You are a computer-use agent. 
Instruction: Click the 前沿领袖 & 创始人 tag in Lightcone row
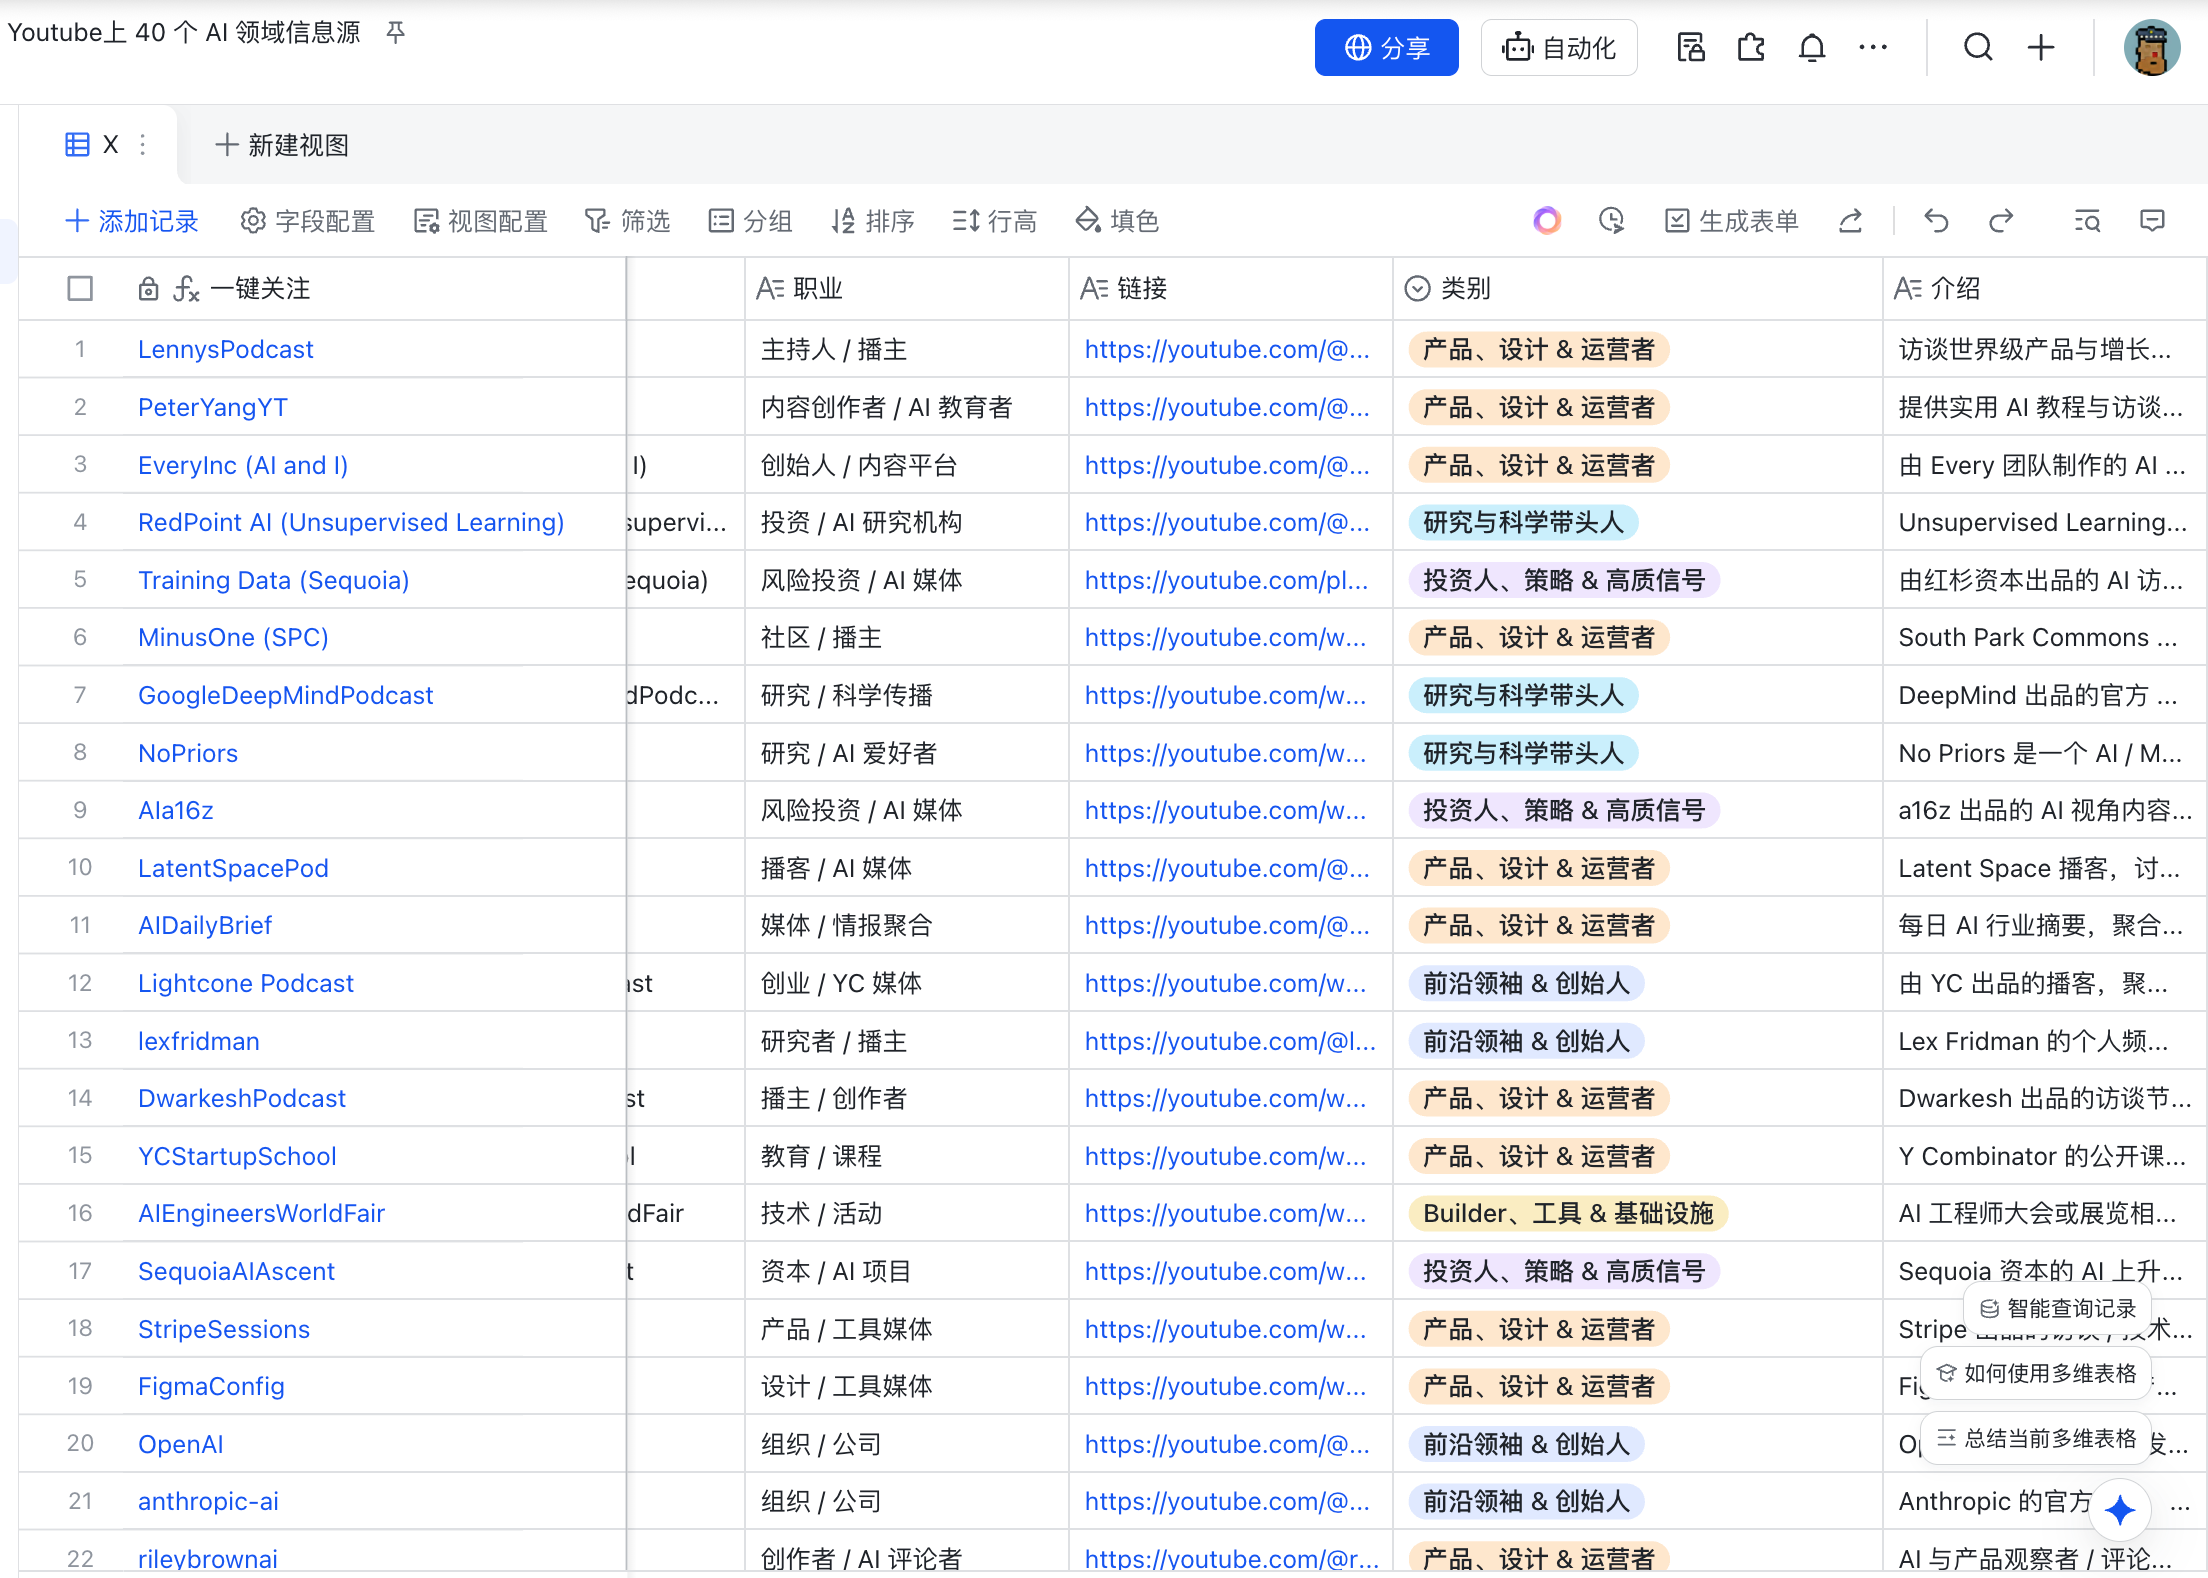click(1527, 984)
